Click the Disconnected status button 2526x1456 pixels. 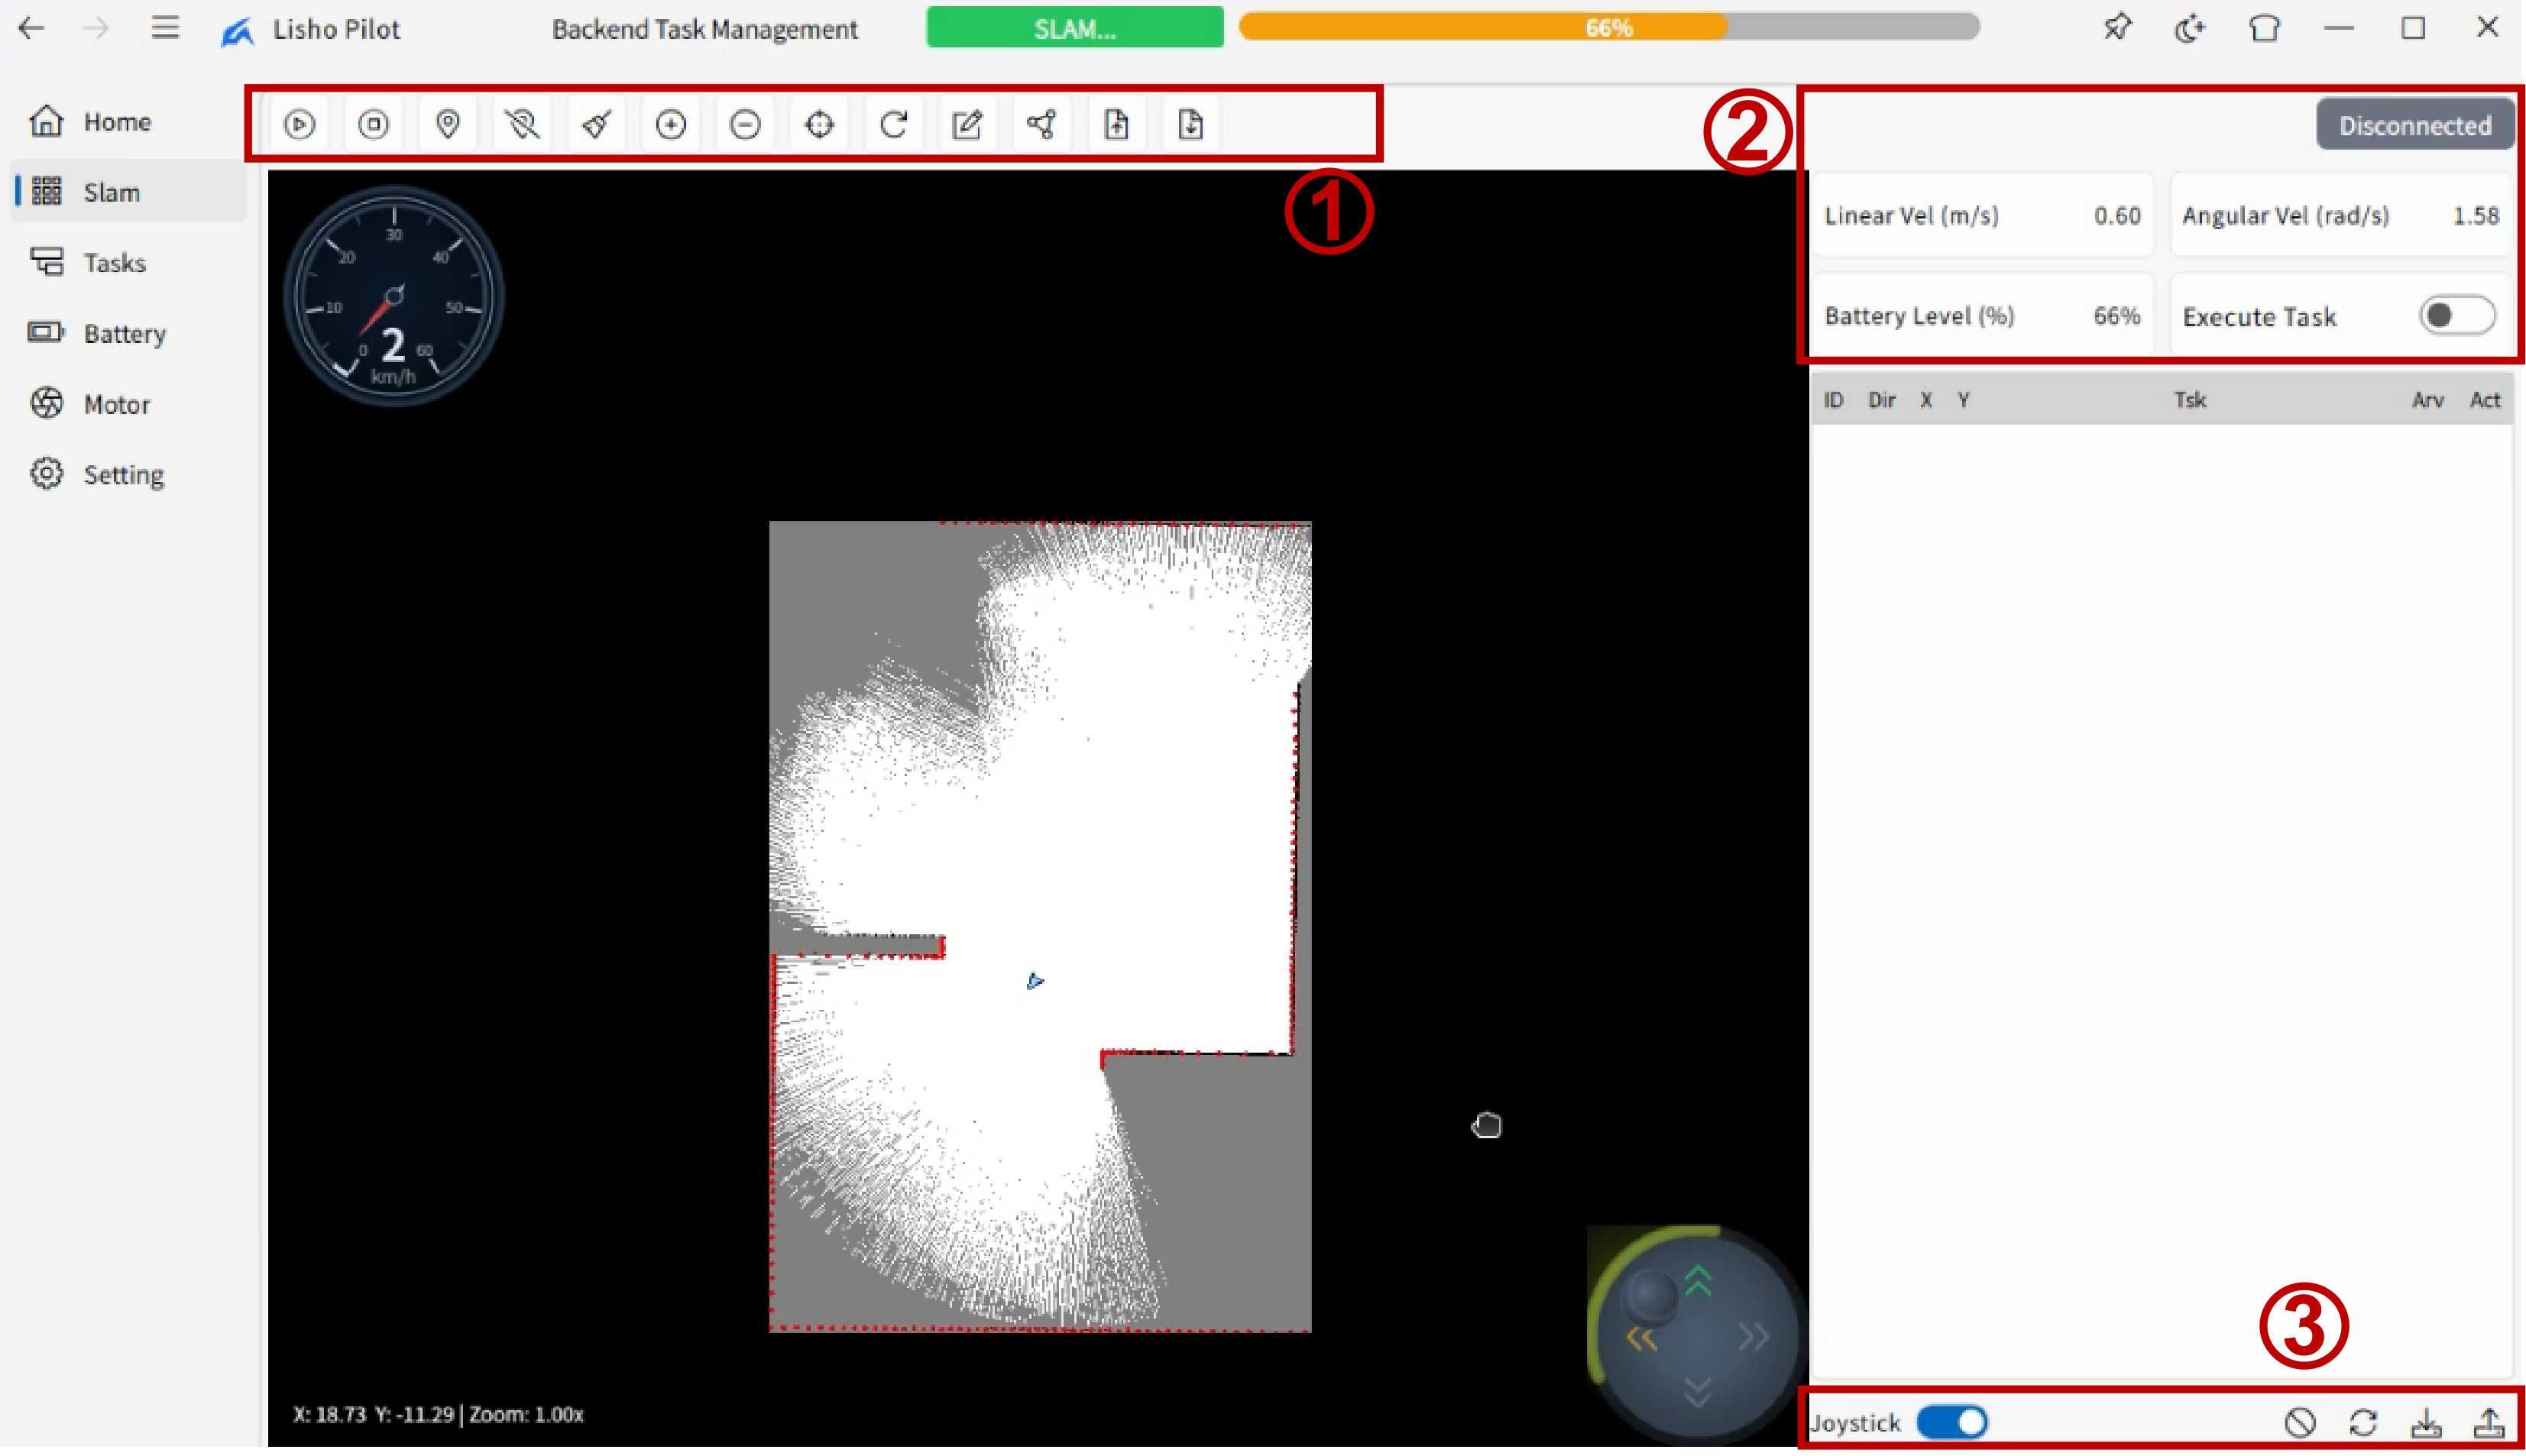tap(2413, 125)
